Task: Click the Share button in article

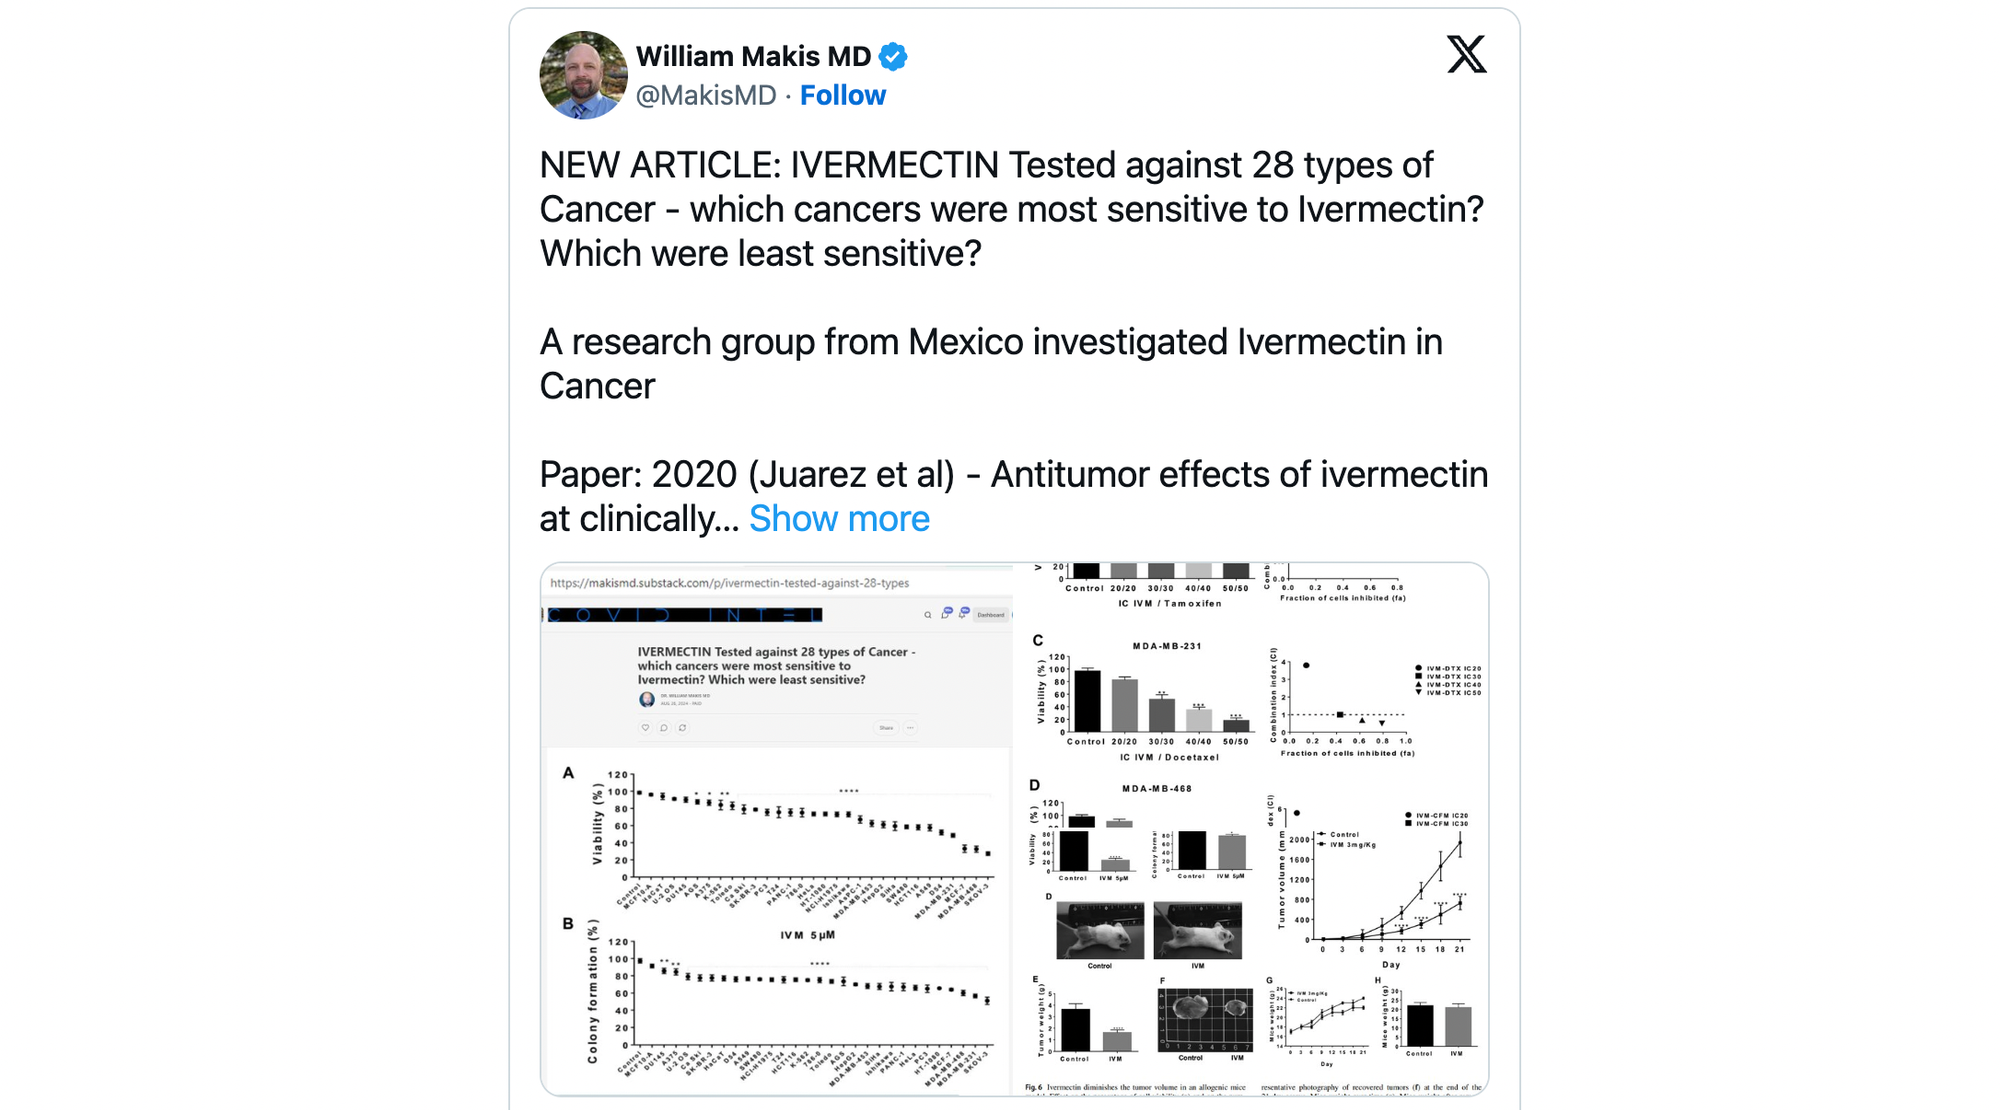Action: pyautogui.click(x=886, y=728)
